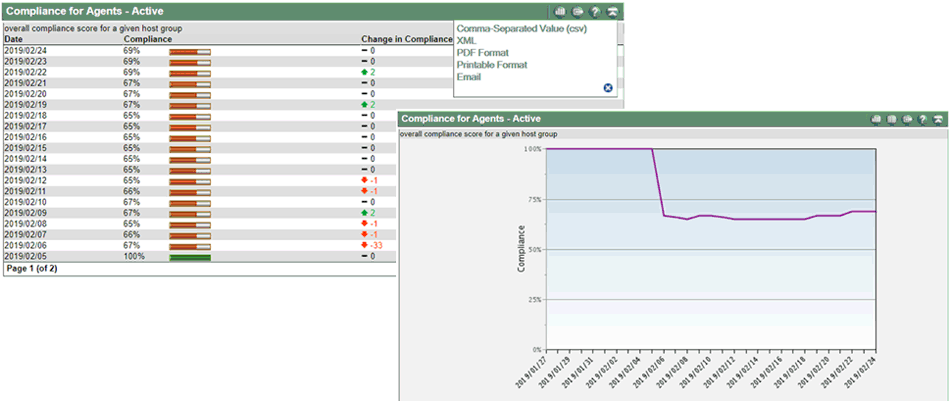Click graph window title Compliance for Agents - Active
Viewport: 950px width, 401px height.
coord(471,119)
